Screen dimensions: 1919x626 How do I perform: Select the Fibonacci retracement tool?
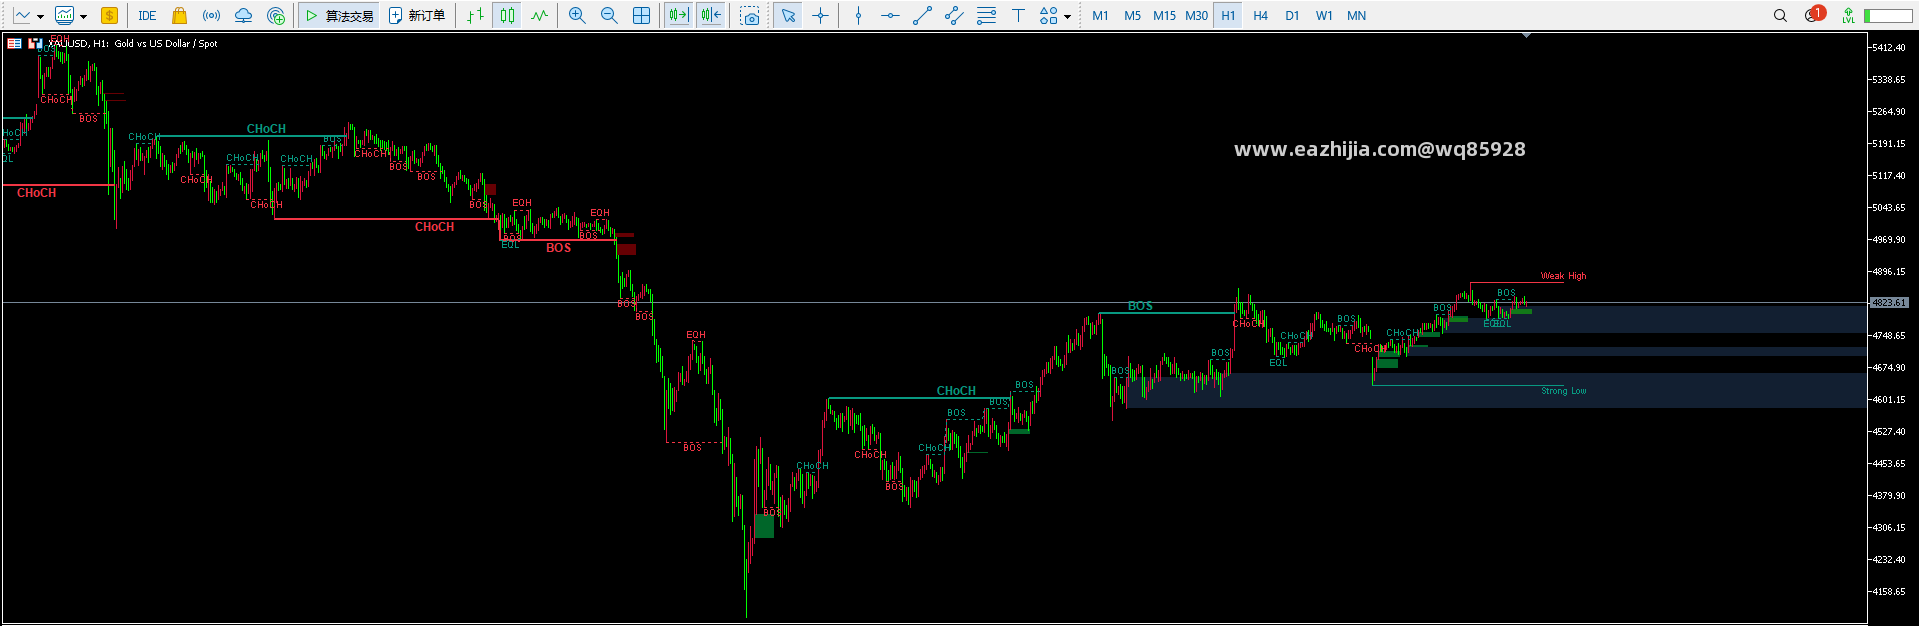(x=986, y=15)
